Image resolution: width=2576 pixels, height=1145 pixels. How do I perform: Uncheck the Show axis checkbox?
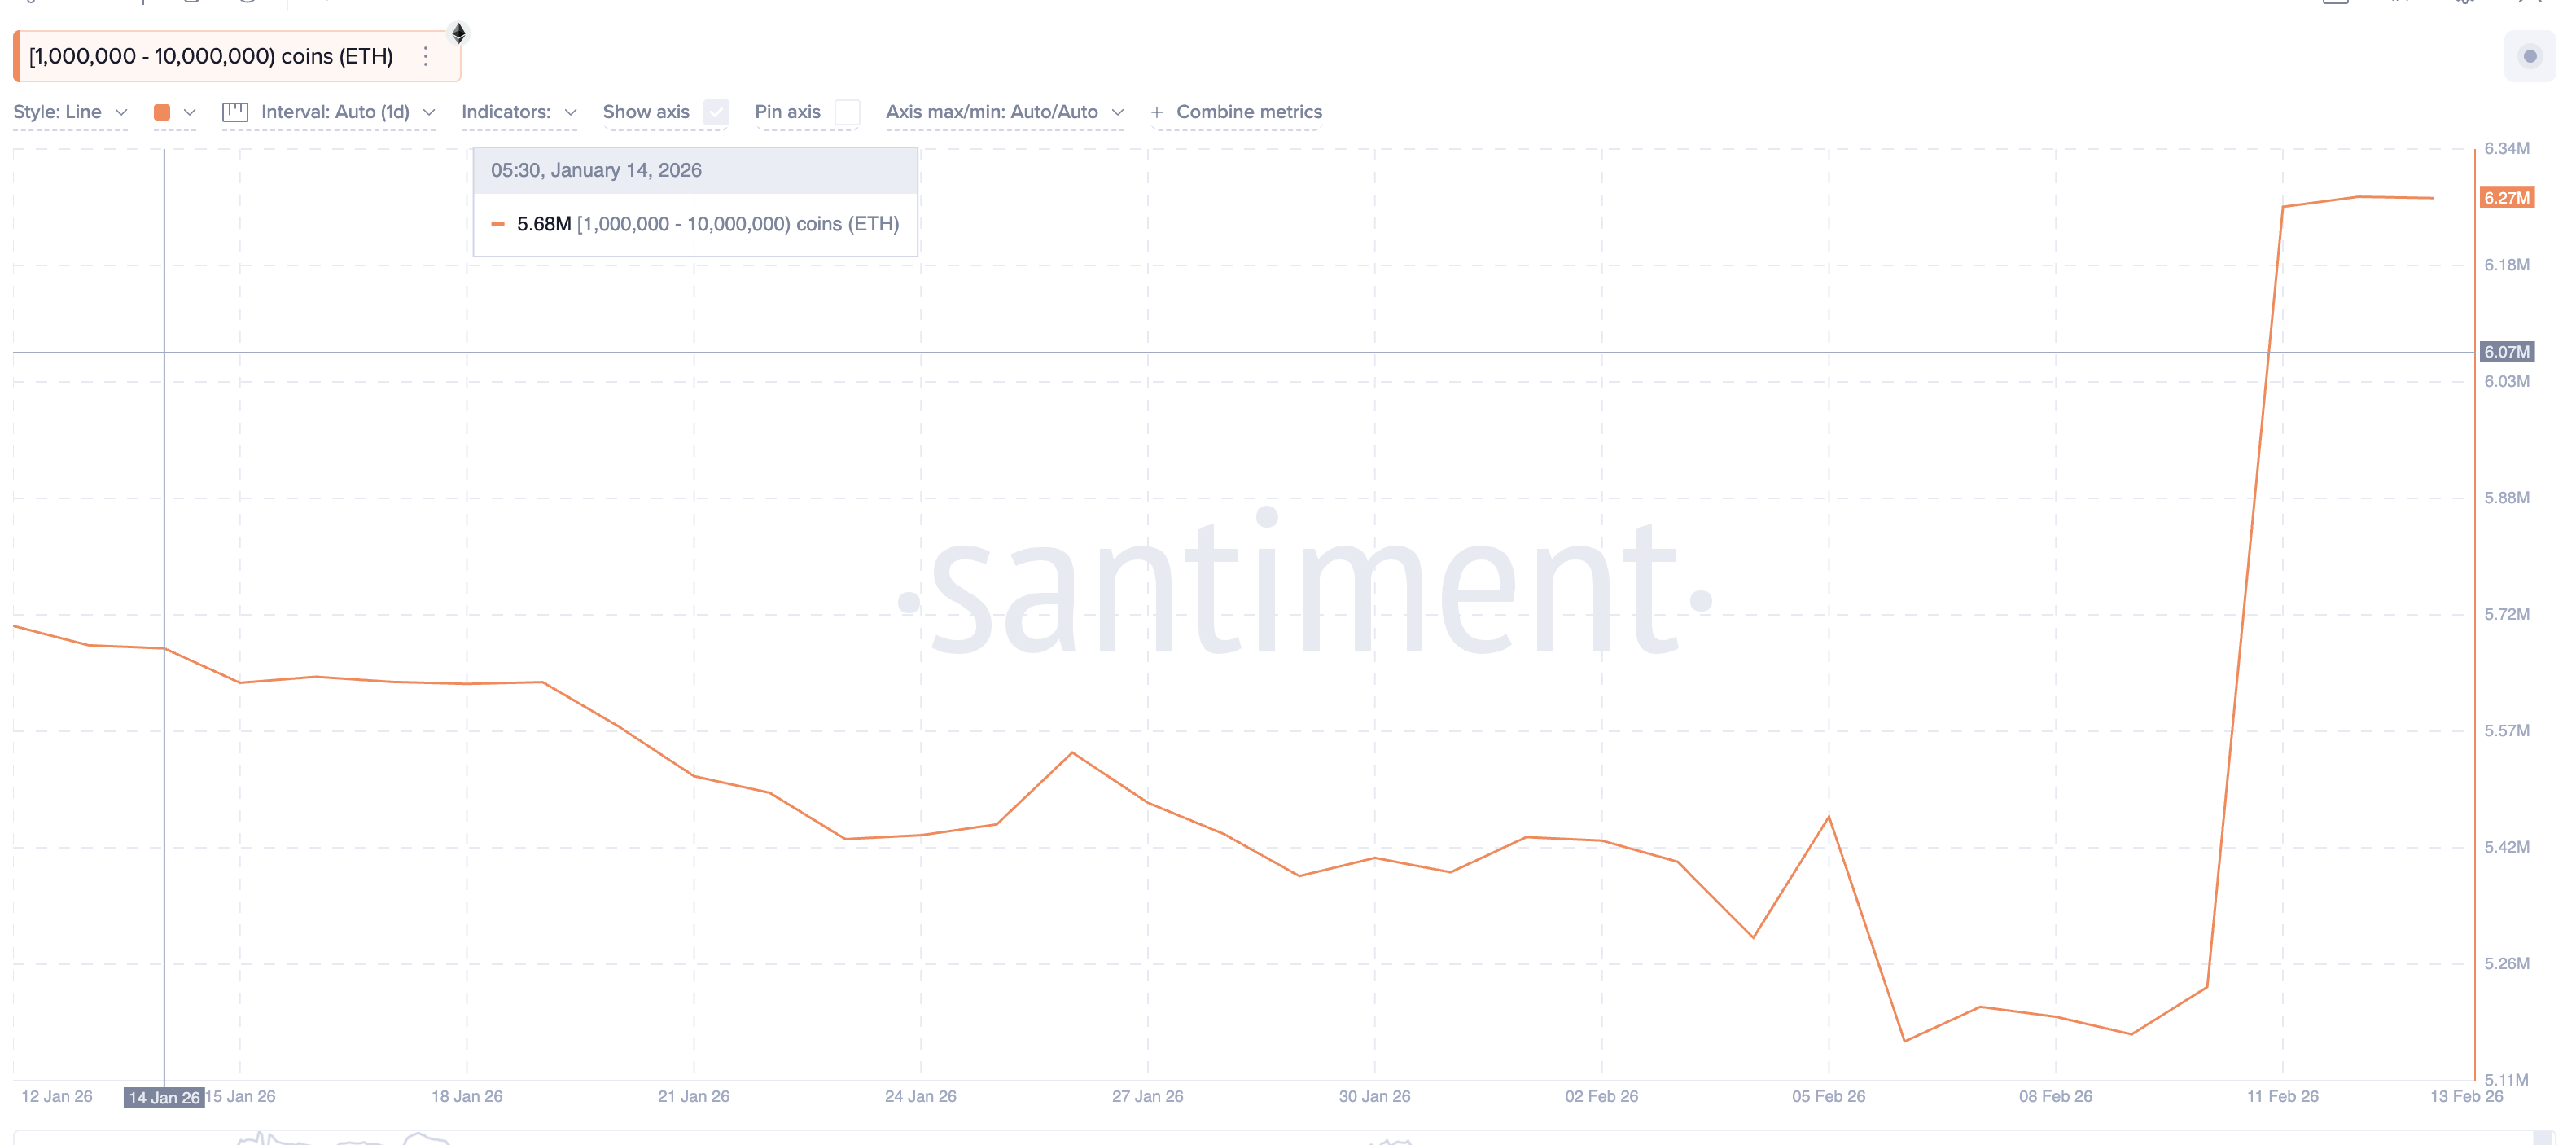[x=716, y=112]
